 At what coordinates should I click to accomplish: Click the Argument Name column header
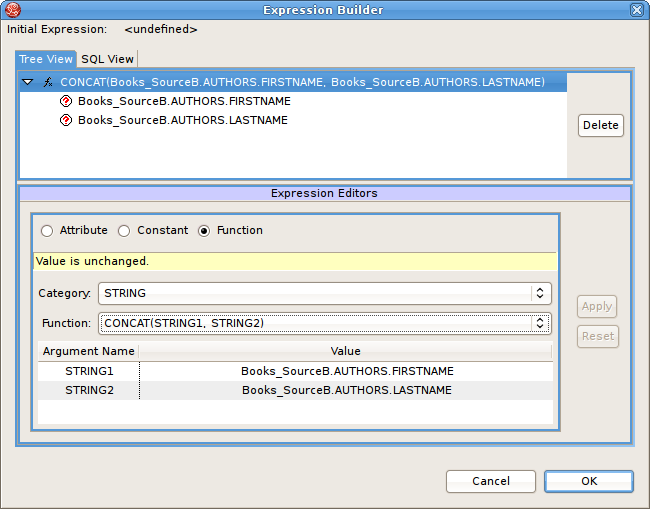(88, 351)
